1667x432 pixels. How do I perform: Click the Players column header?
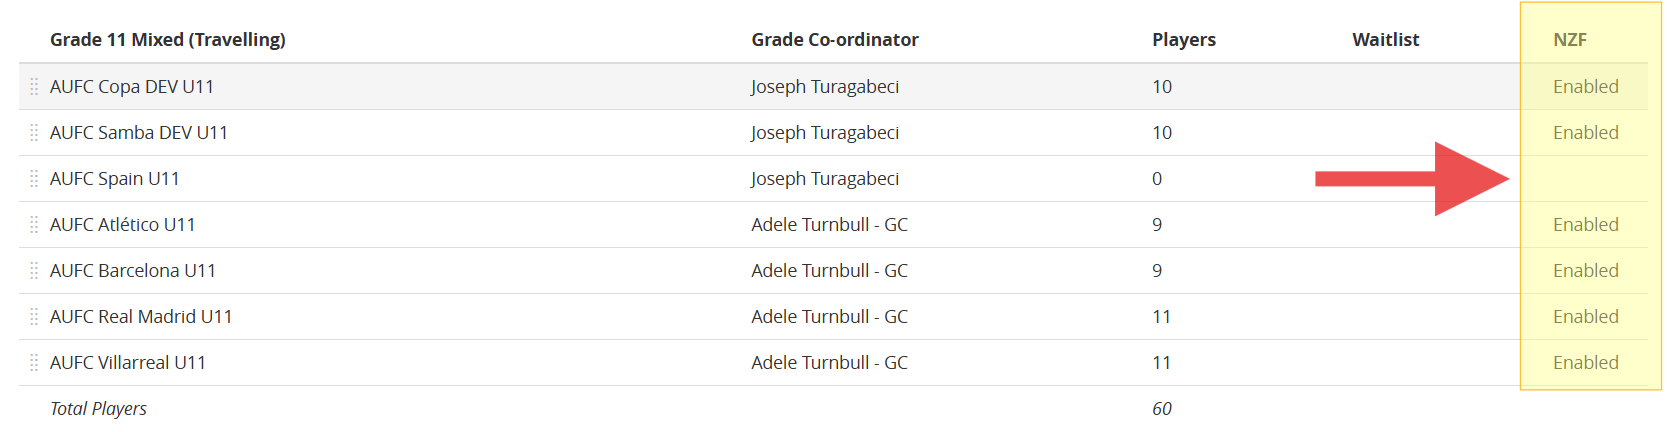click(x=1184, y=40)
